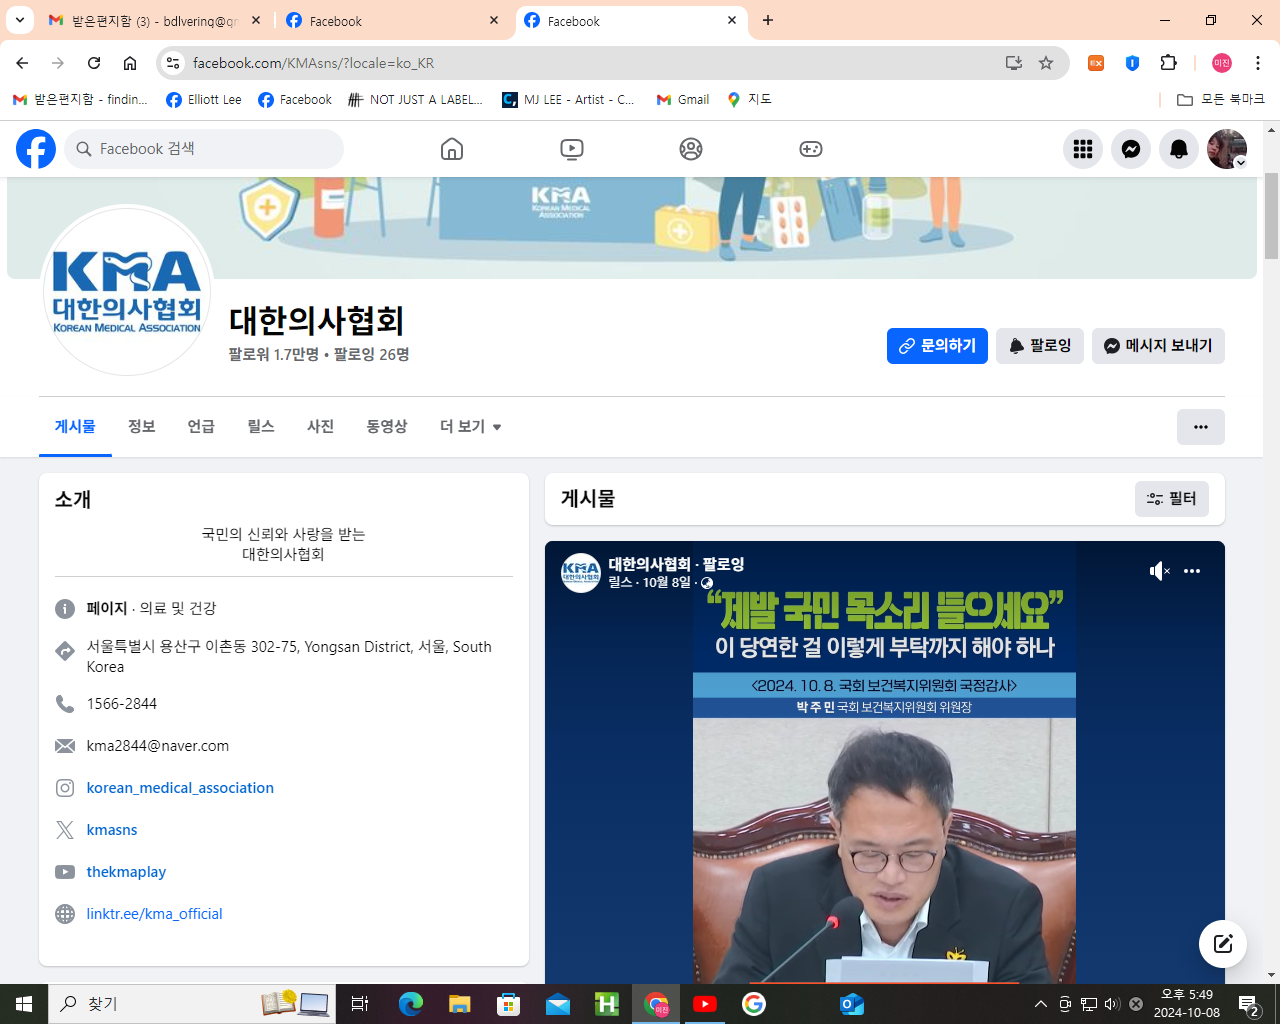The image size is (1280, 1024).
Task: Toggle the bookmark star in the address bar
Action: tap(1046, 62)
